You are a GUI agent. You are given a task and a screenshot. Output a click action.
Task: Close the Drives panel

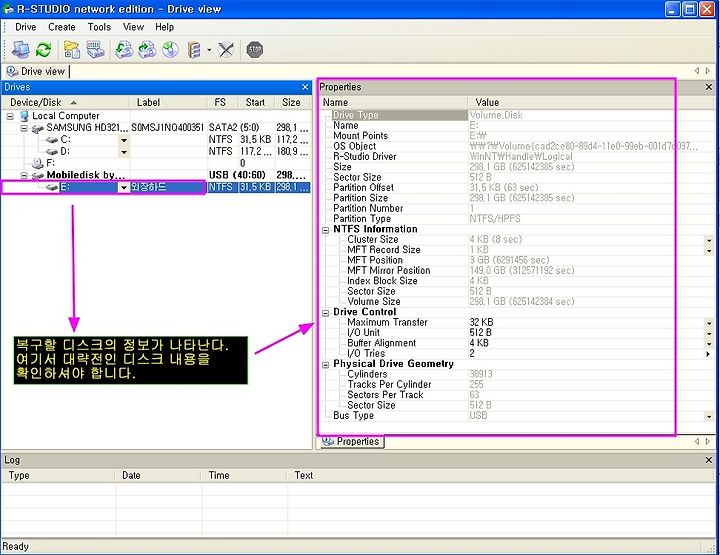(x=305, y=87)
